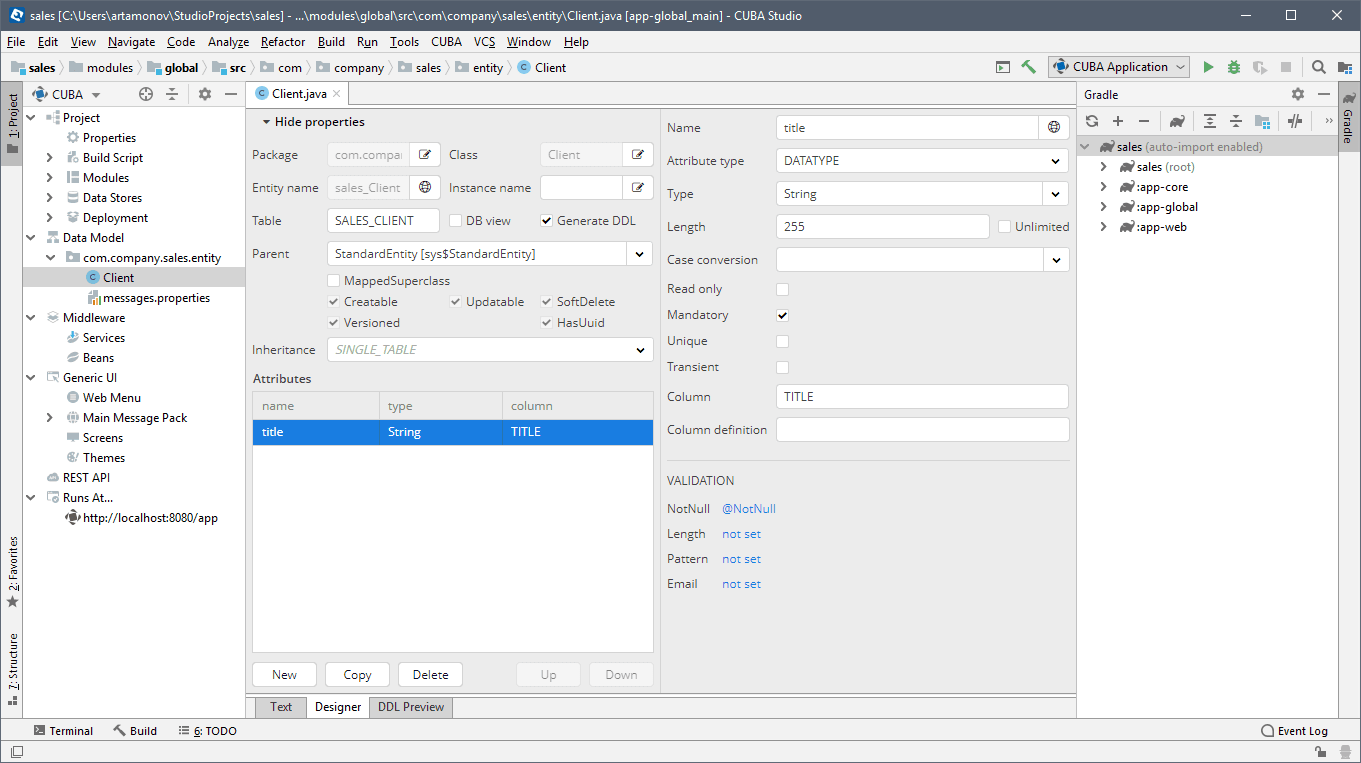The width and height of the screenshot is (1361, 763).
Task: Switch to the DDL Preview tab
Action: [411, 707]
